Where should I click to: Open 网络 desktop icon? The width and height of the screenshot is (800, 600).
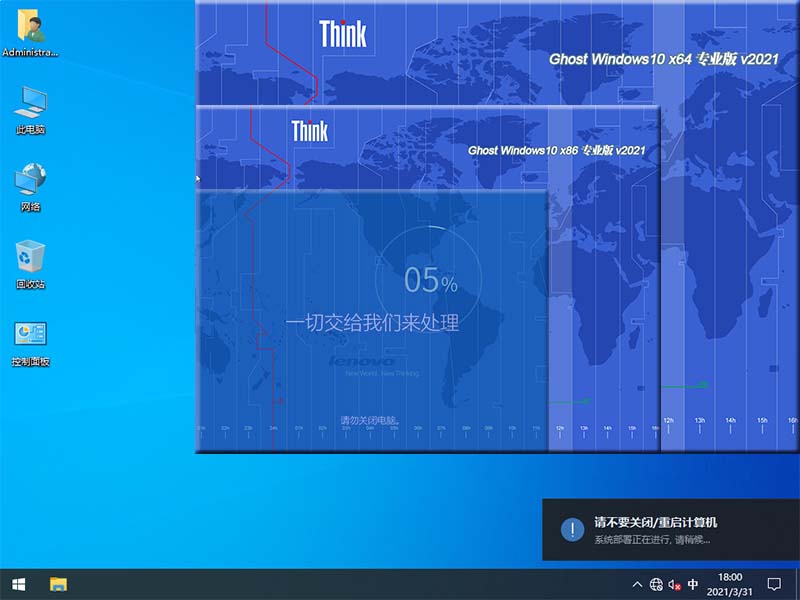(30, 187)
